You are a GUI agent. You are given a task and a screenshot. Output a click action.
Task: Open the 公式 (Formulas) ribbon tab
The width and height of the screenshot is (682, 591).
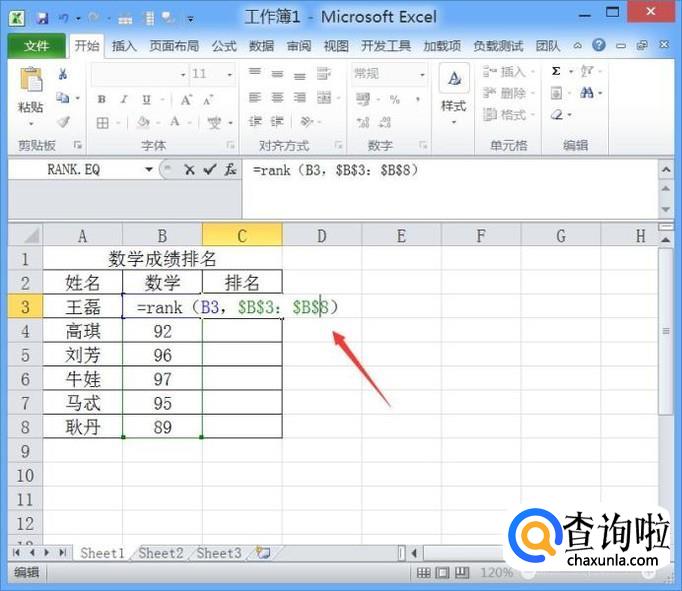[224, 46]
